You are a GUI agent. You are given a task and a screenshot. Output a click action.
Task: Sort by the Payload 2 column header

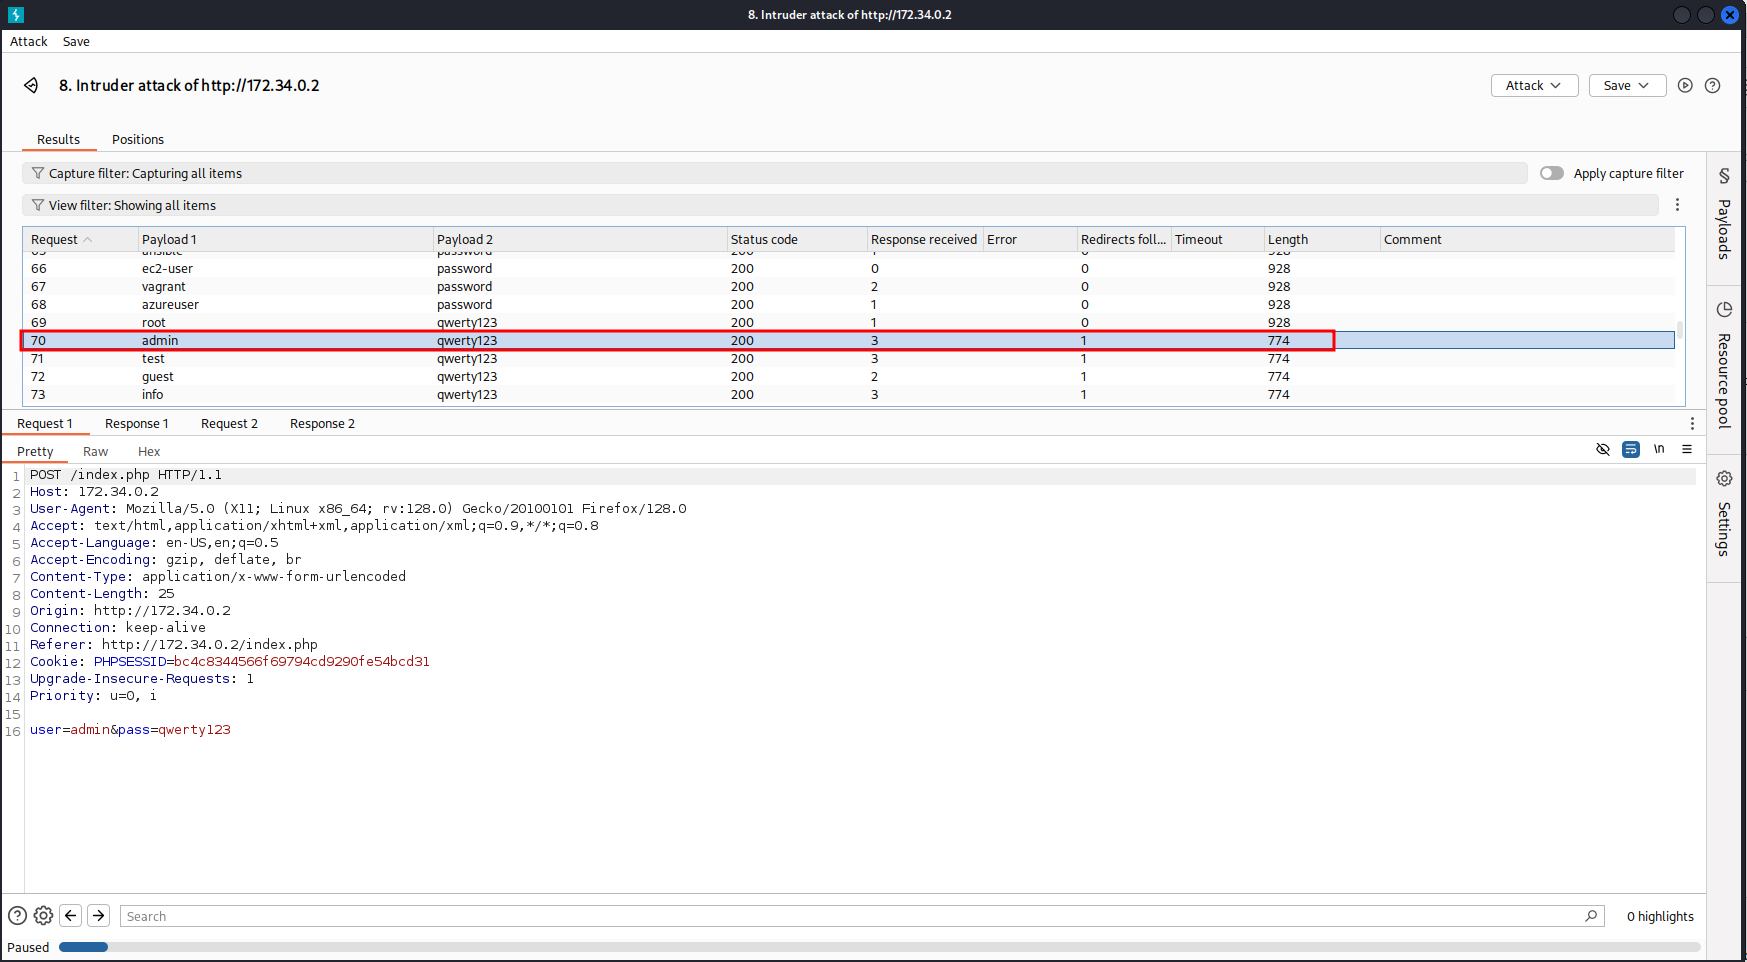click(x=580, y=239)
